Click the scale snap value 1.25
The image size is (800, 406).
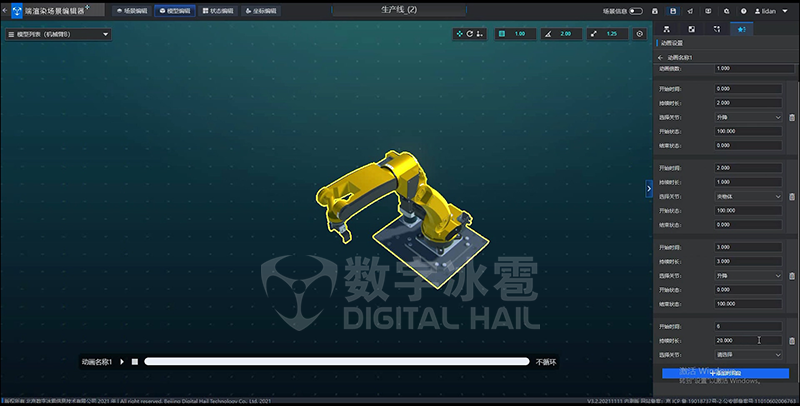pyautogui.click(x=614, y=34)
